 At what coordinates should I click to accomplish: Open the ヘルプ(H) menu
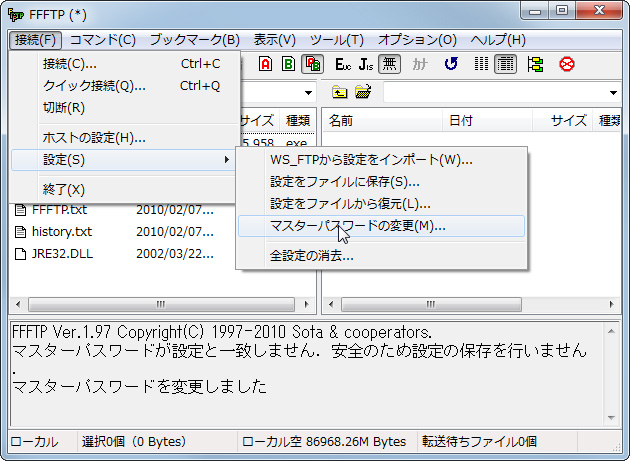tap(498, 40)
